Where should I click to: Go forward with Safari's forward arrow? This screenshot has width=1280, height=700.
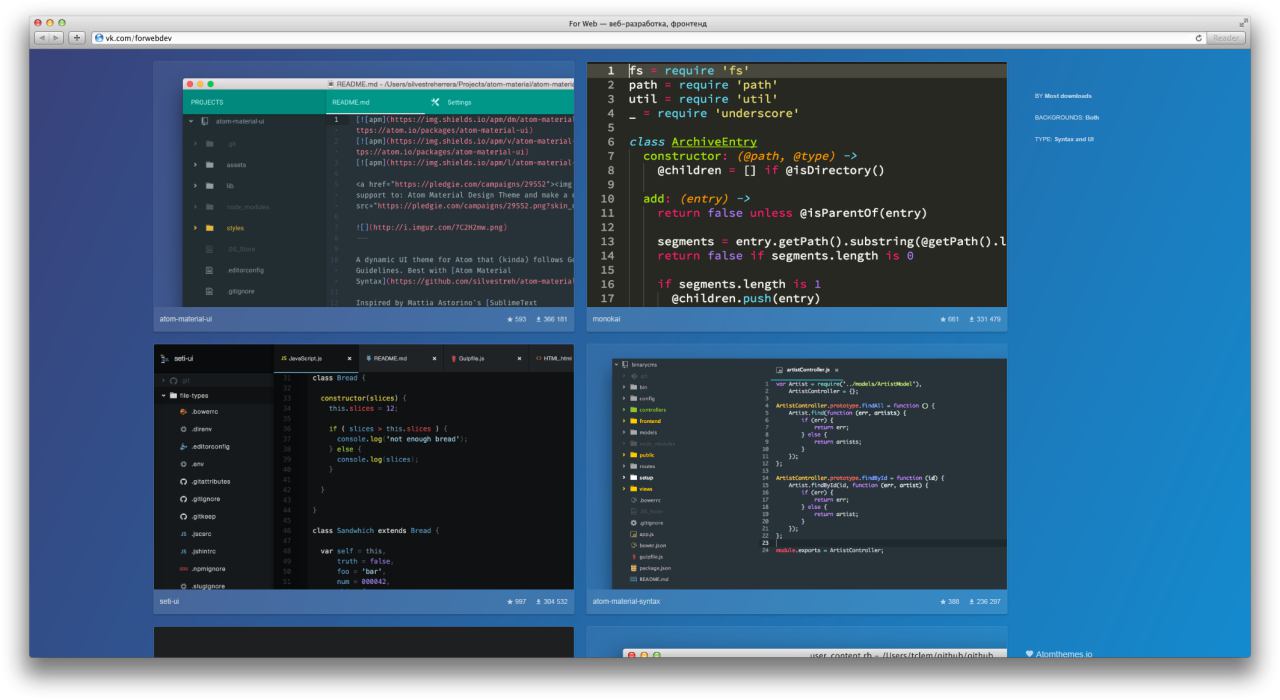coord(58,38)
